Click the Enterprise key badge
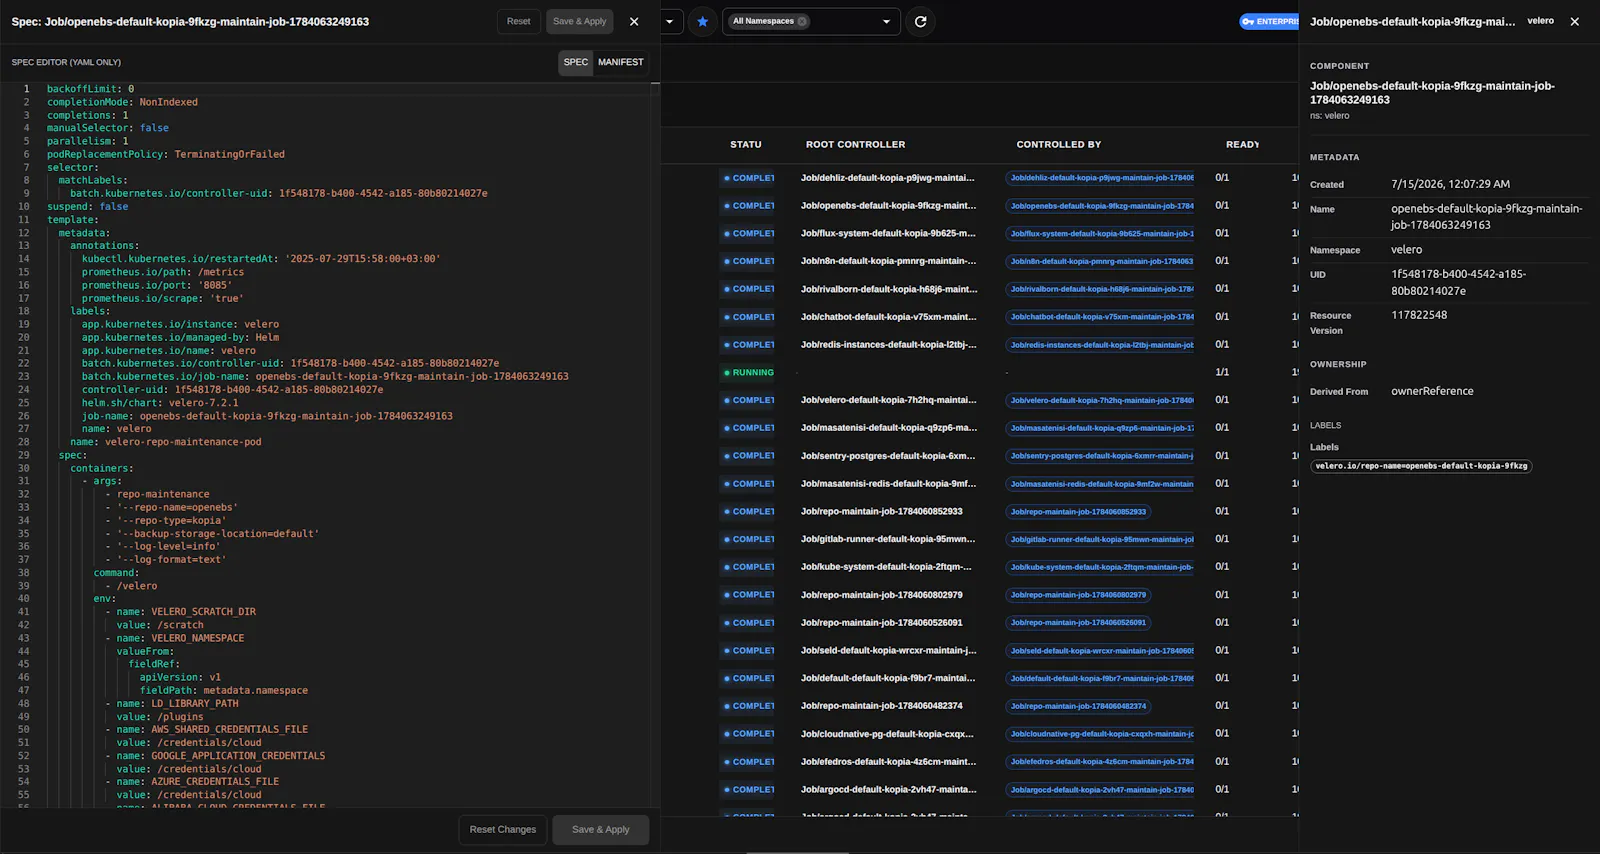Image resolution: width=1600 pixels, height=854 pixels. tap(1269, 21)
